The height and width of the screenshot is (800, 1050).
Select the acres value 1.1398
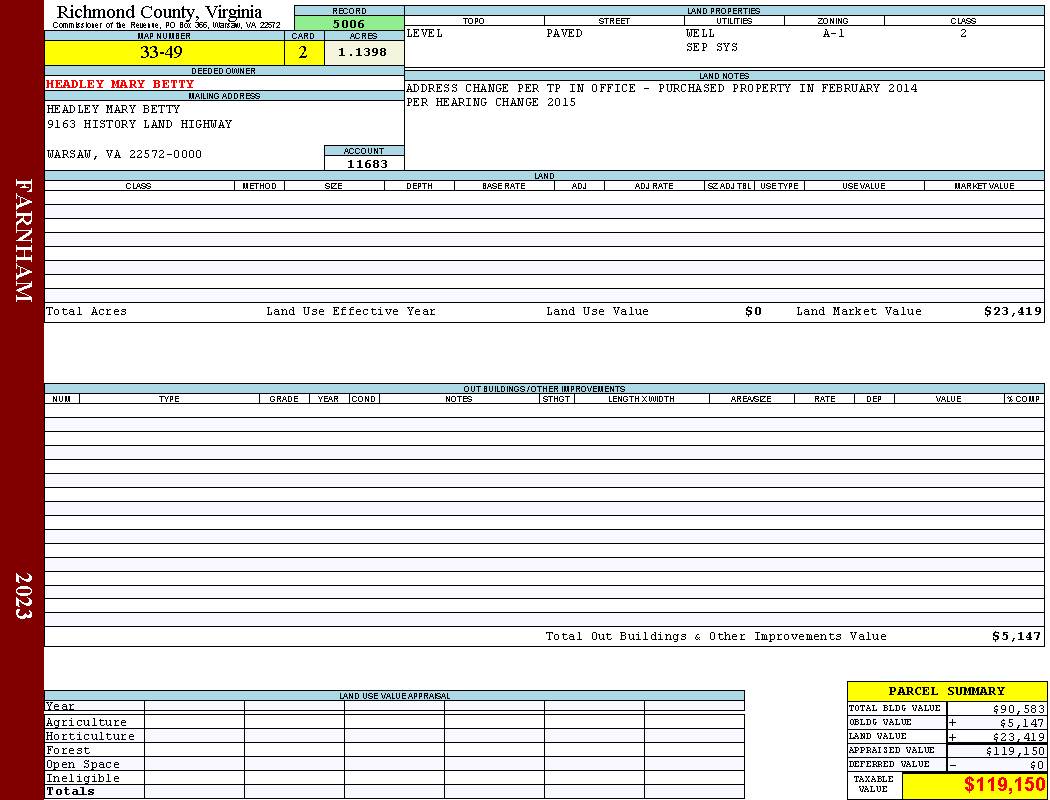pos(362,52)
